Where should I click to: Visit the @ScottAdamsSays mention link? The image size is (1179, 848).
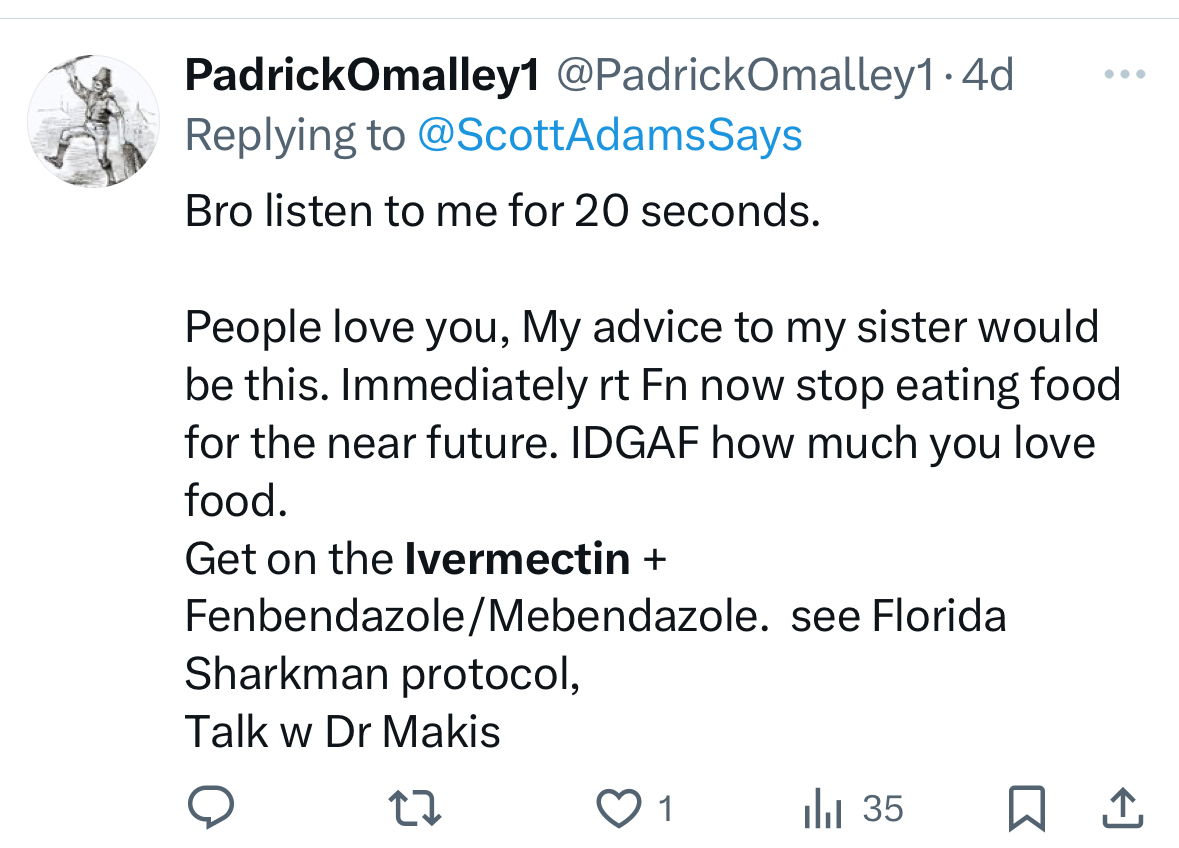click(x=609, y=135)
